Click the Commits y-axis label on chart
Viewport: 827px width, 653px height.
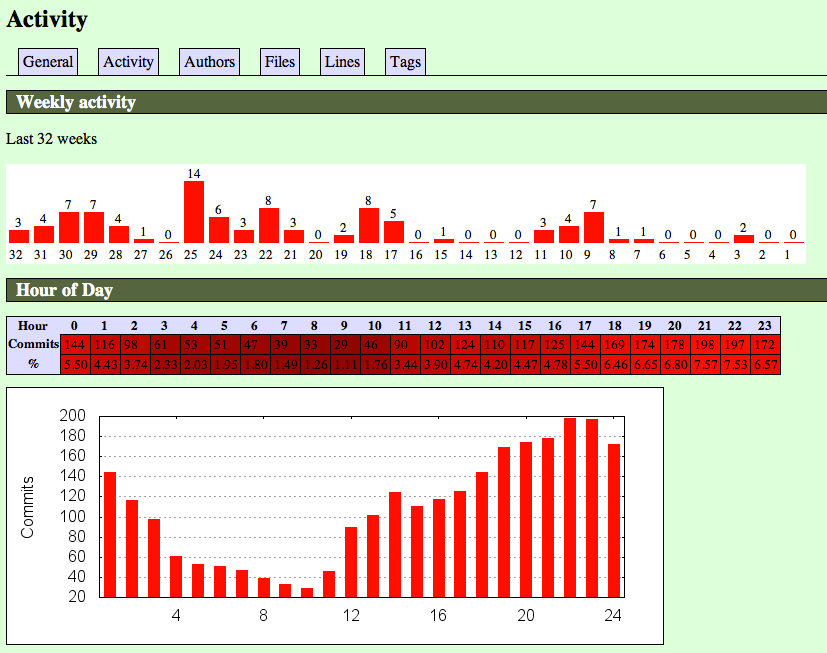click(x=27, y=507)
